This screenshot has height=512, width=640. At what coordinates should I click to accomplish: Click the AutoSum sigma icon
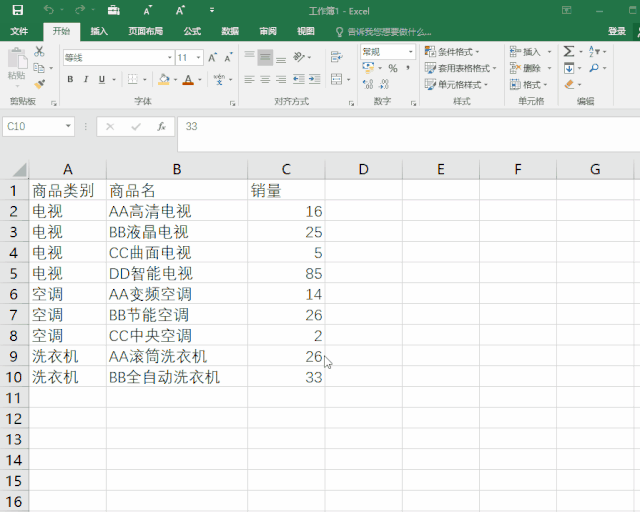coord(568,51)
